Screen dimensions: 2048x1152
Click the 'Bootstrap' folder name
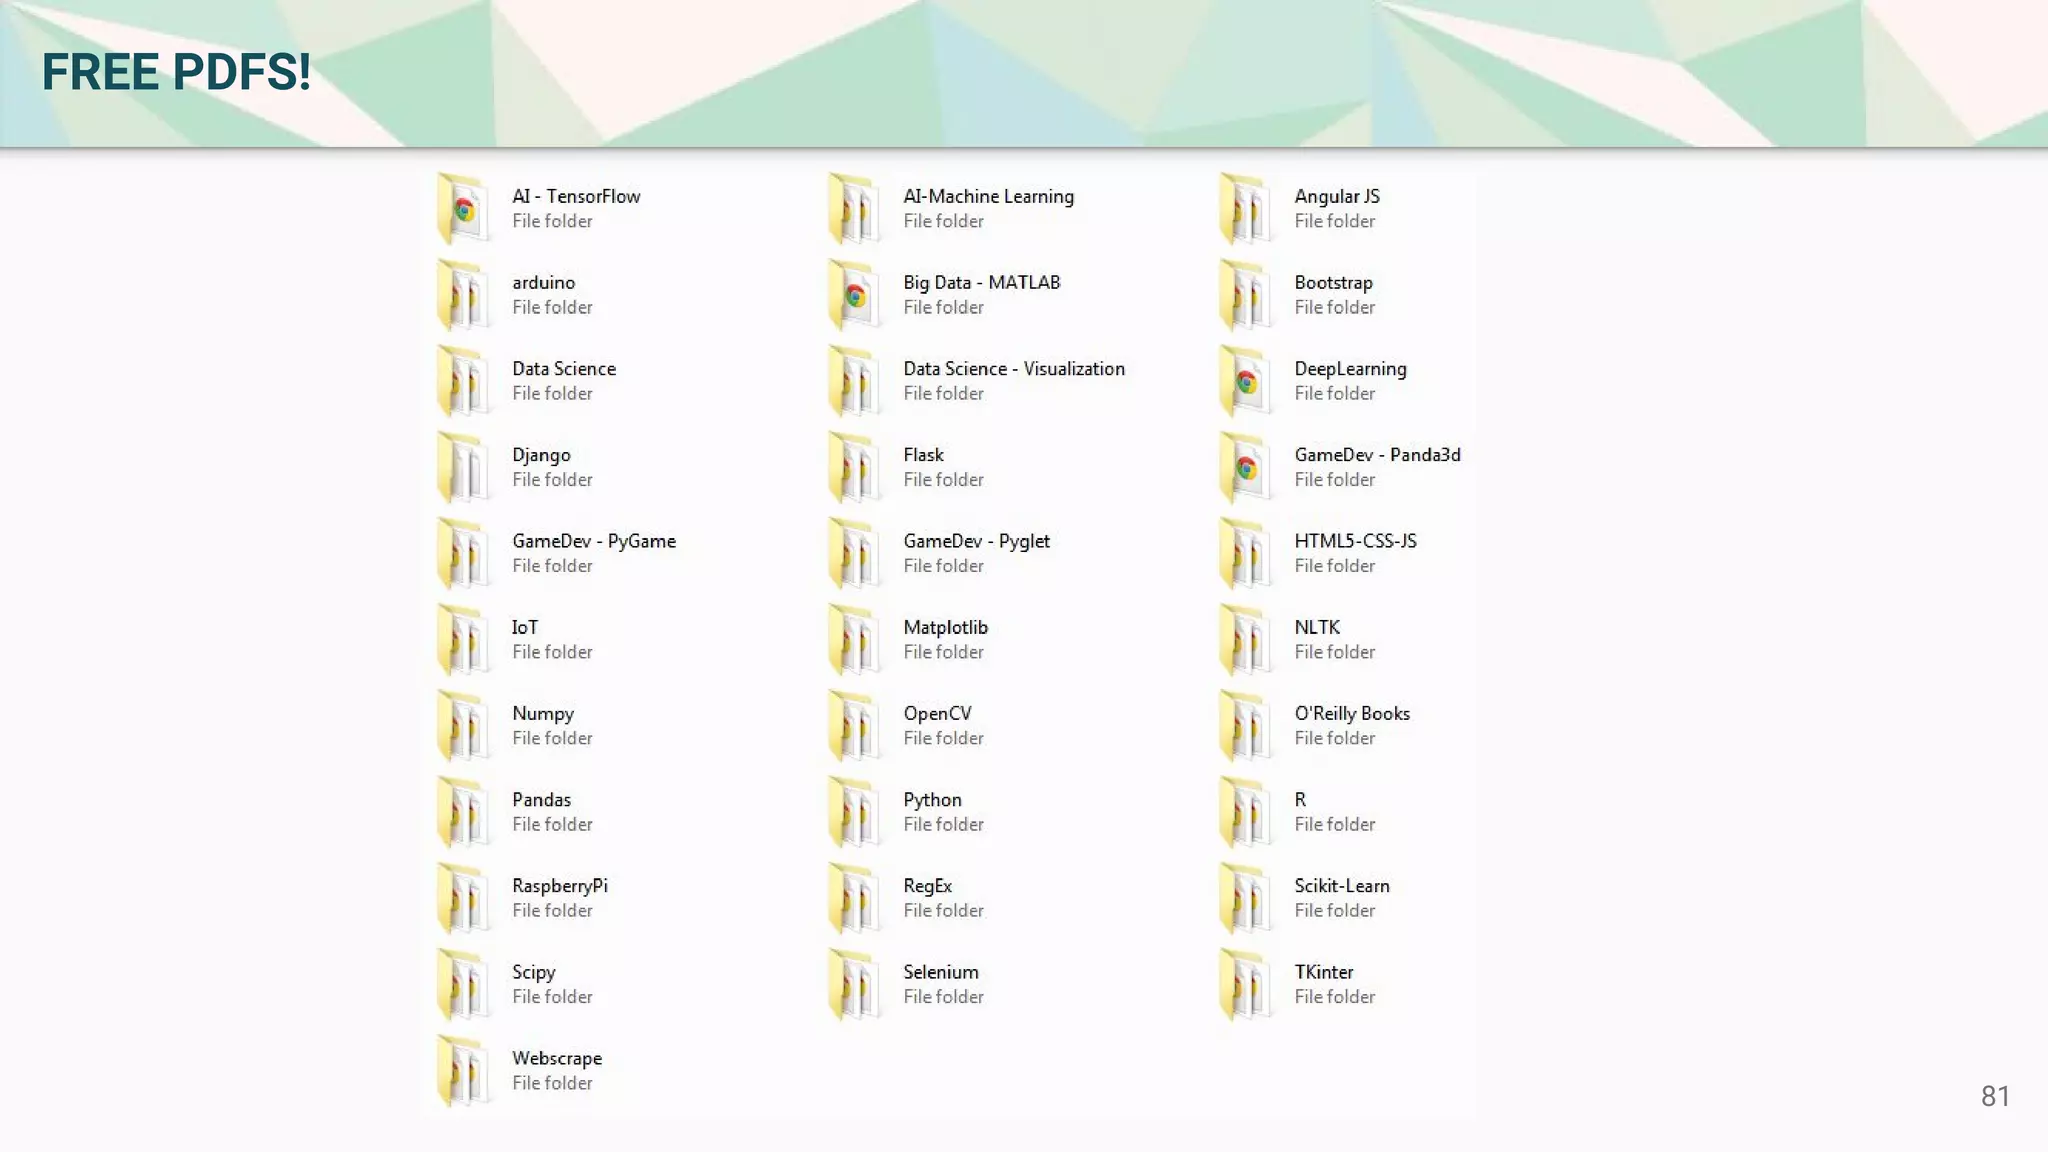click(x=1333, y=283)
